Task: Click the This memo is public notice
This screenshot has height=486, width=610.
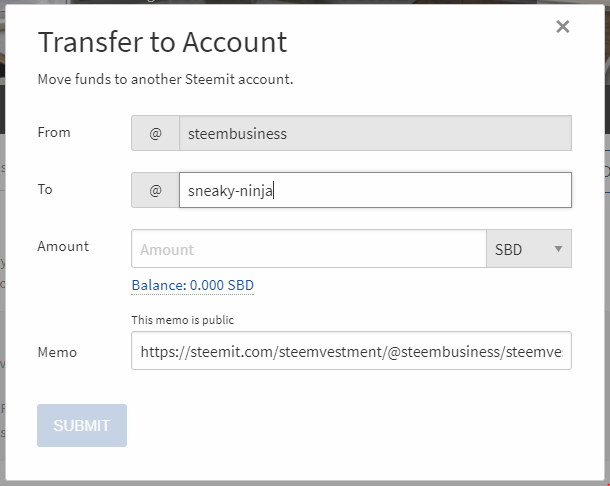Action: 183,320
